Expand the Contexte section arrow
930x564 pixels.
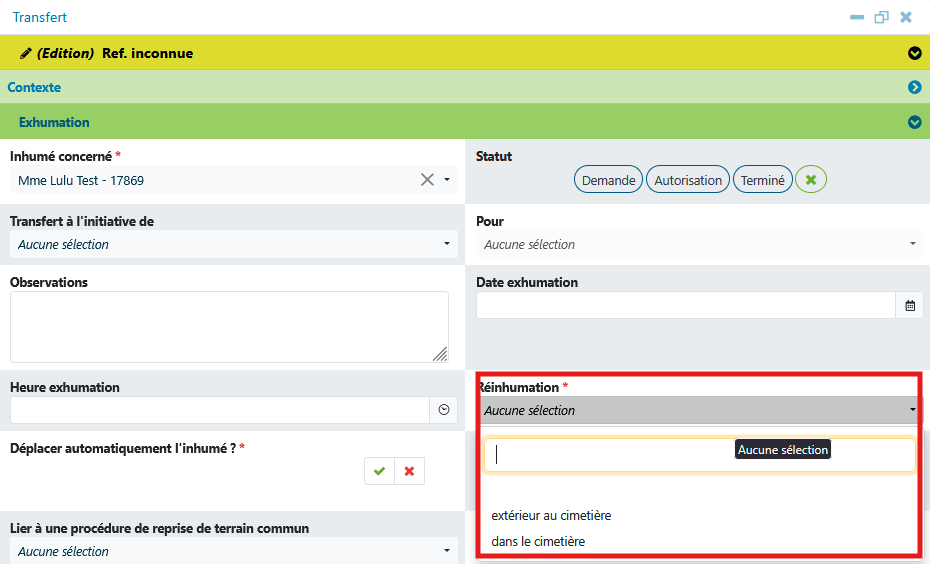tap(915, 87)
